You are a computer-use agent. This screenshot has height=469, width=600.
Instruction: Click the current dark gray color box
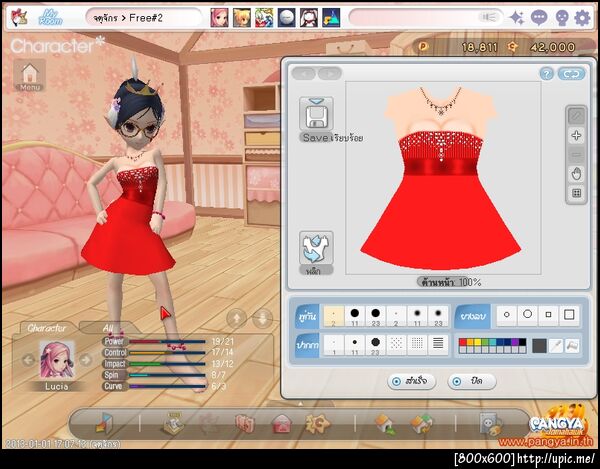[539, 346]
